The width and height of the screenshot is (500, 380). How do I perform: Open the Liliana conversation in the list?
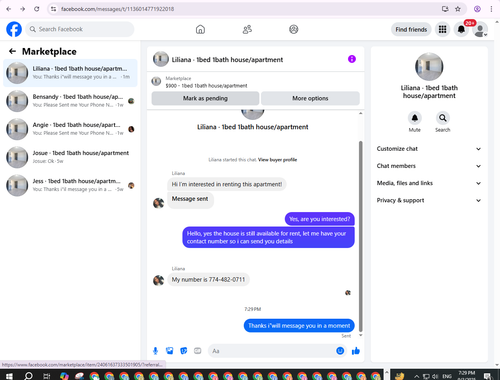(70, 73)
